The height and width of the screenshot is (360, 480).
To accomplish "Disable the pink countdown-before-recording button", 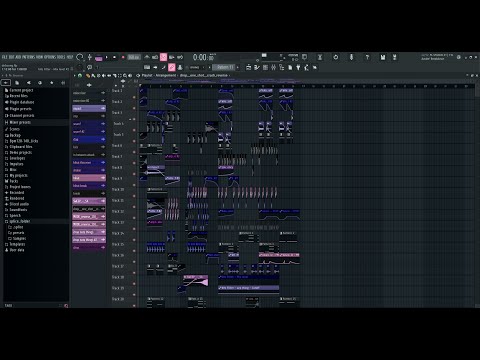I will [163, 57].
